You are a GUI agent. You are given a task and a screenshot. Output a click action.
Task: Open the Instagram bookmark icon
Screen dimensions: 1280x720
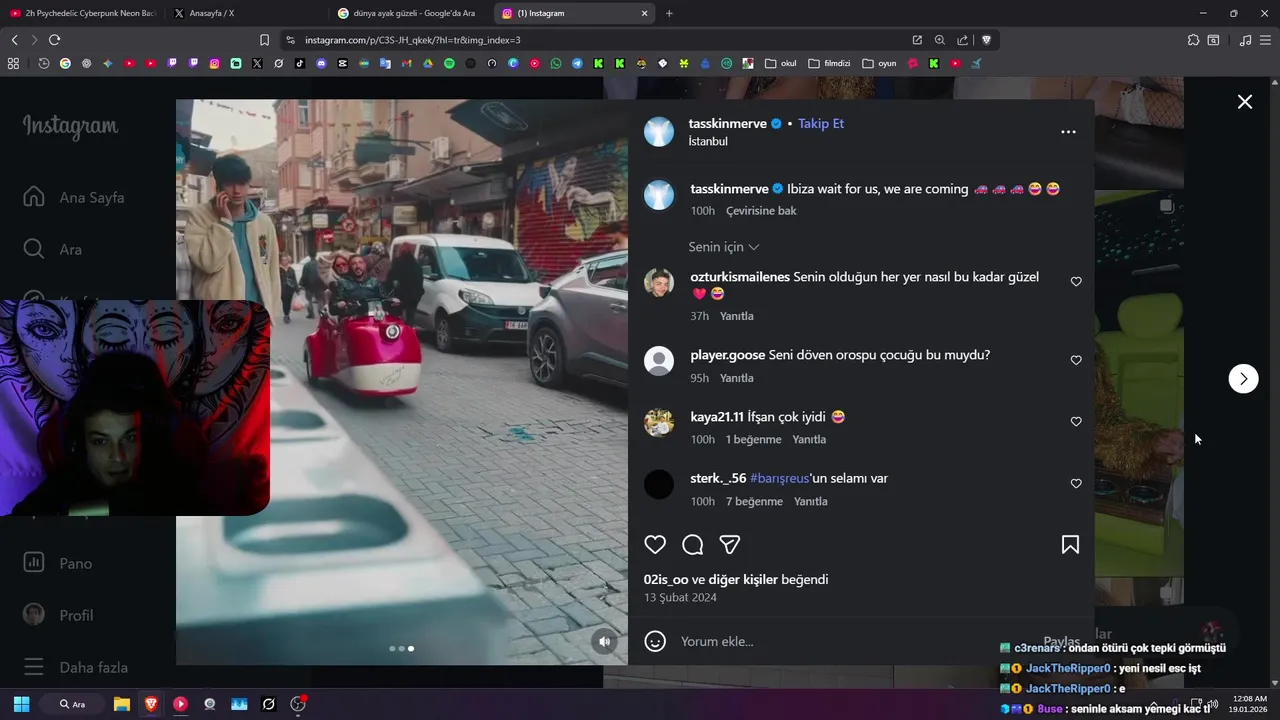[214, 63]
